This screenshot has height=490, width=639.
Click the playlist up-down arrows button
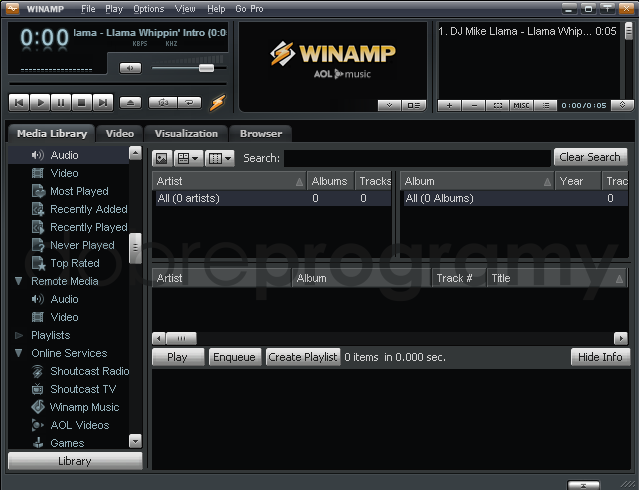click(623, 105)
